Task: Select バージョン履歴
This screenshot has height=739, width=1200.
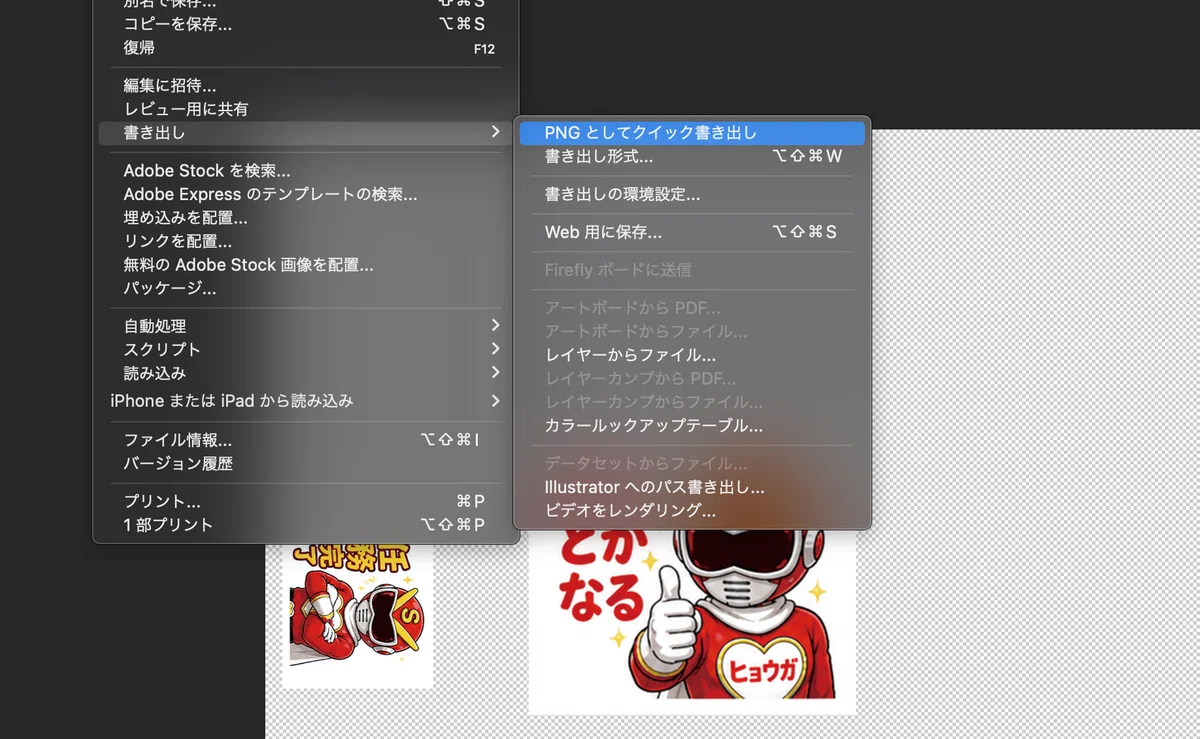Action: (306, 464)
